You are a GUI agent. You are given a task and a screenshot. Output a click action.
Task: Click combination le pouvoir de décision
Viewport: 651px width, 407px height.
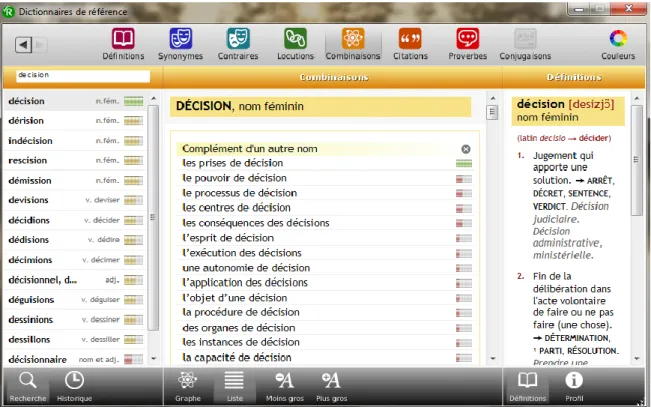pyautogui.click(x=234, y=178)
